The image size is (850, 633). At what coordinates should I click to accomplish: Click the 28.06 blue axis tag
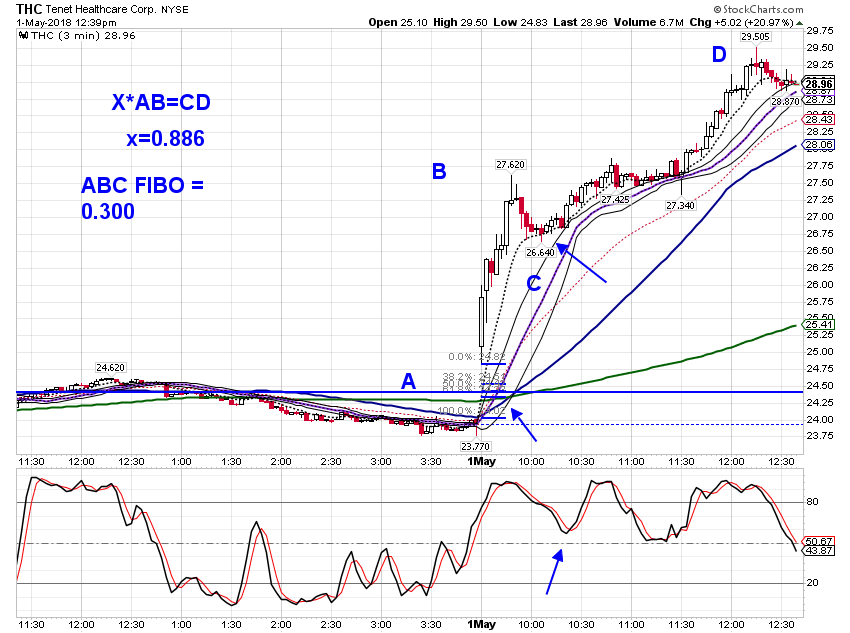click(x=818, y=145)
